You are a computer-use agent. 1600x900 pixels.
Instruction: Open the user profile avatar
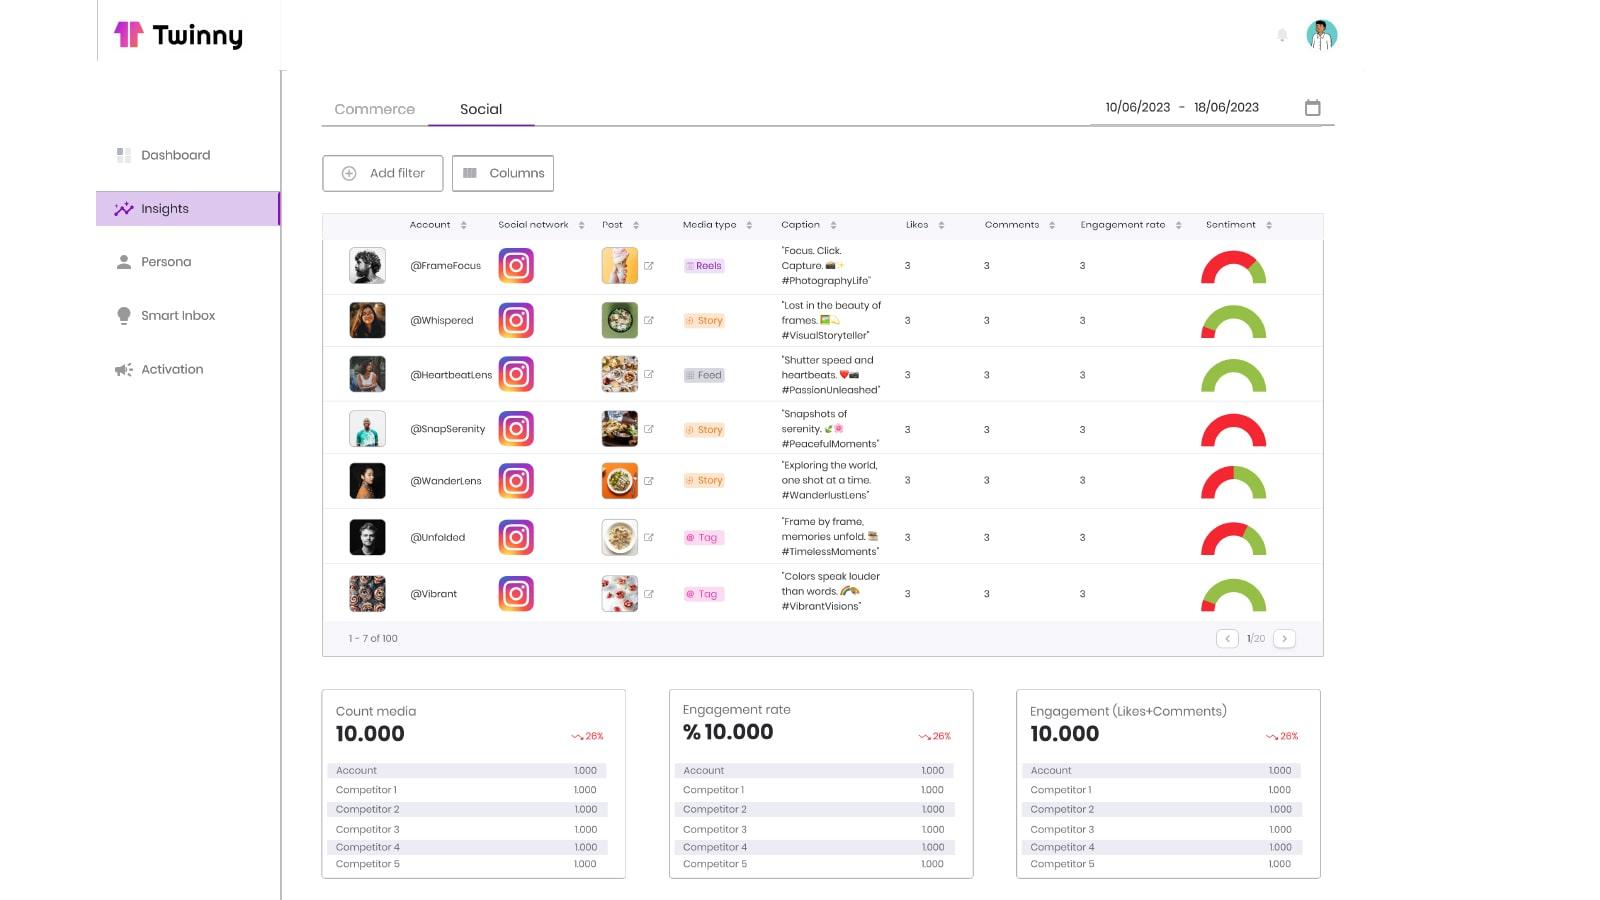1322,34
